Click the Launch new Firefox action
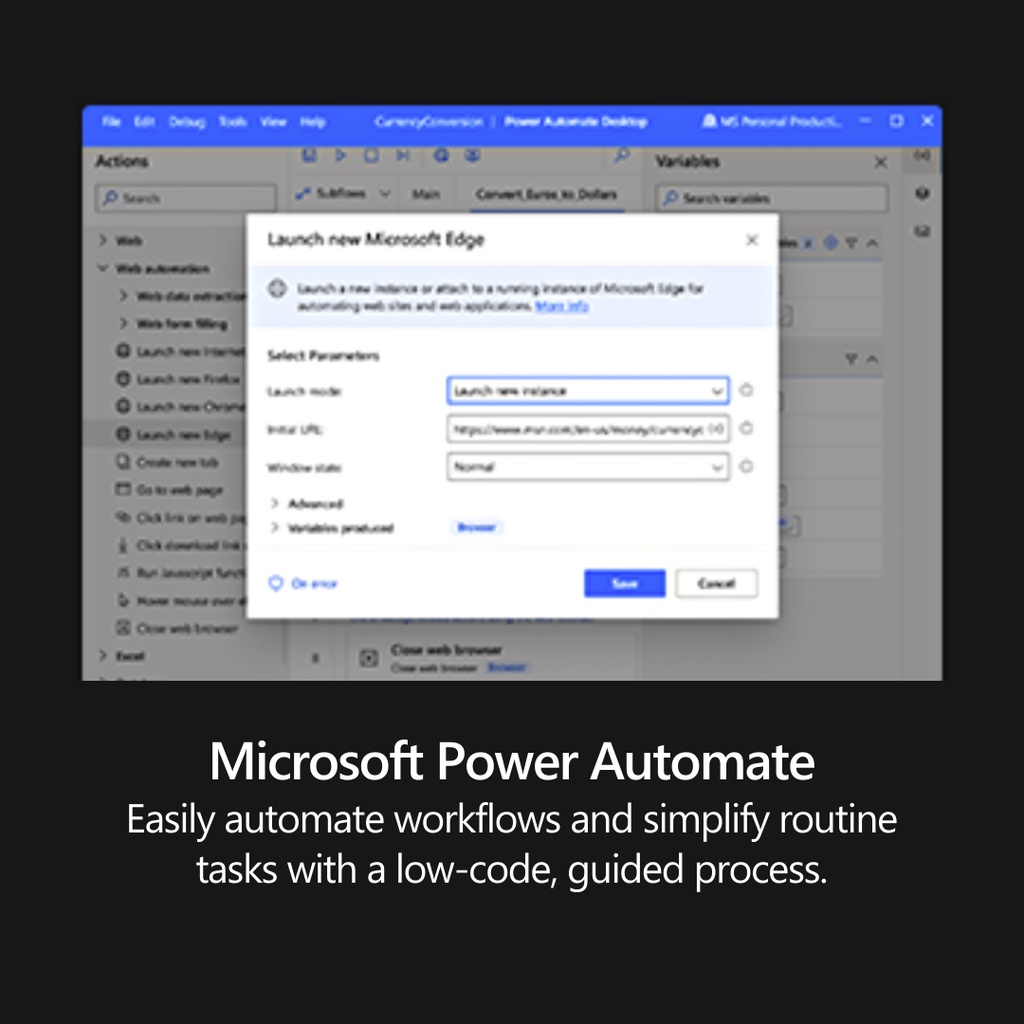 click(178, 379)
